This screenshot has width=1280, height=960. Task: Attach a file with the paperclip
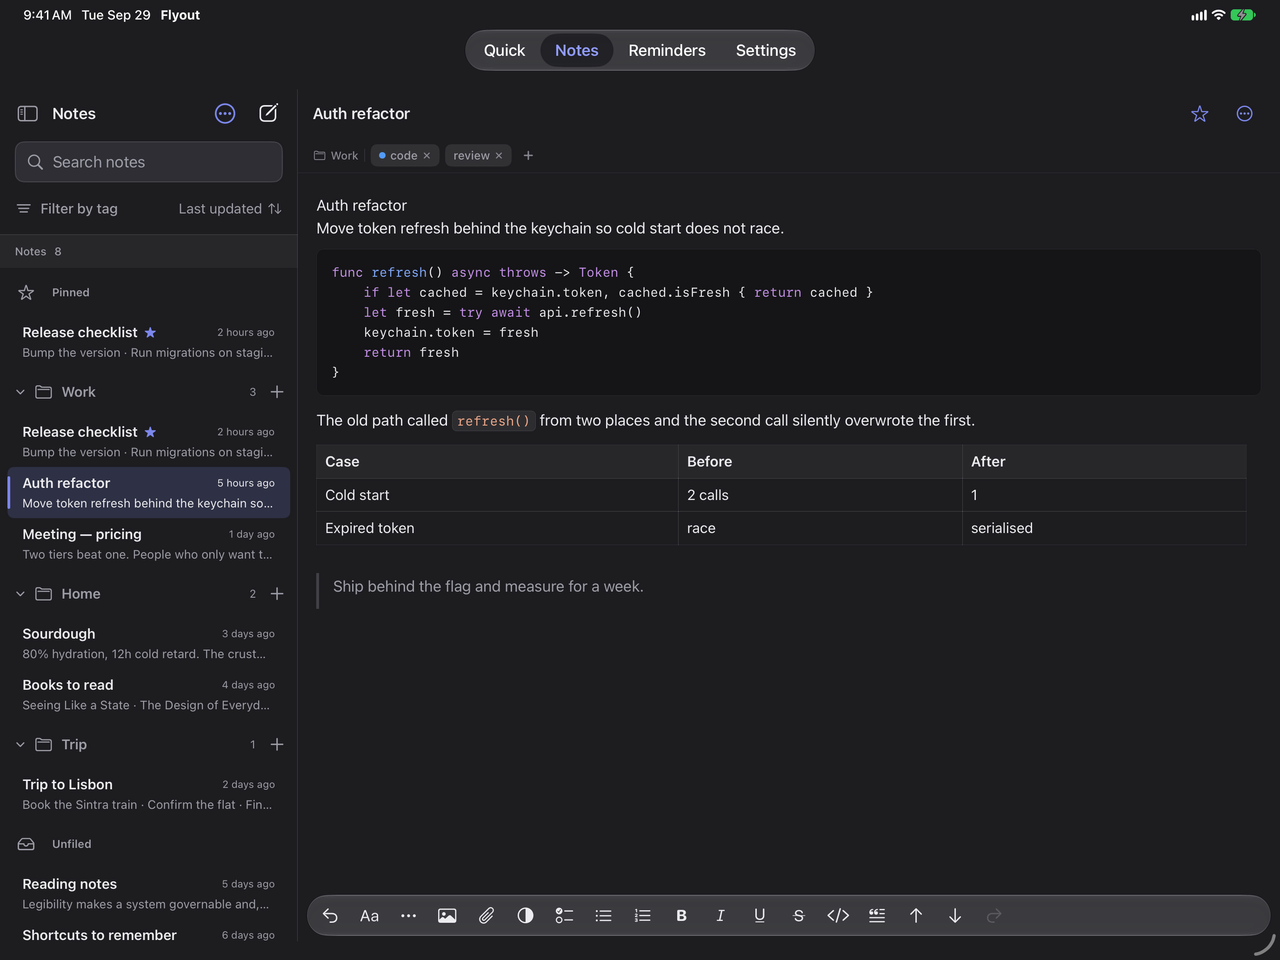(x=486, y=916)
